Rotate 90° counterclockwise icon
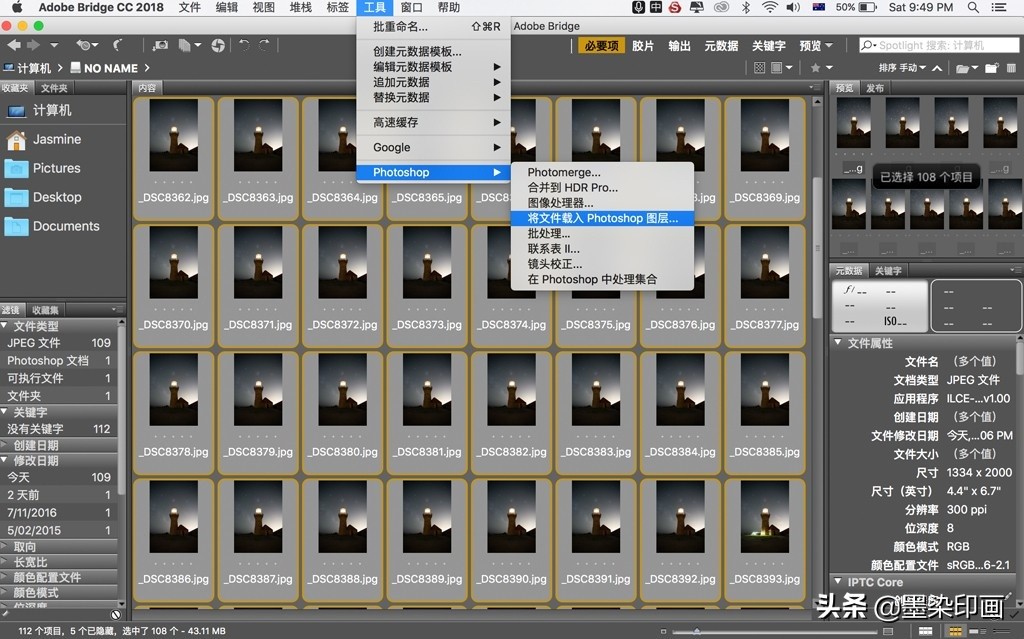1024x639 pixels. tap(243, 45)
